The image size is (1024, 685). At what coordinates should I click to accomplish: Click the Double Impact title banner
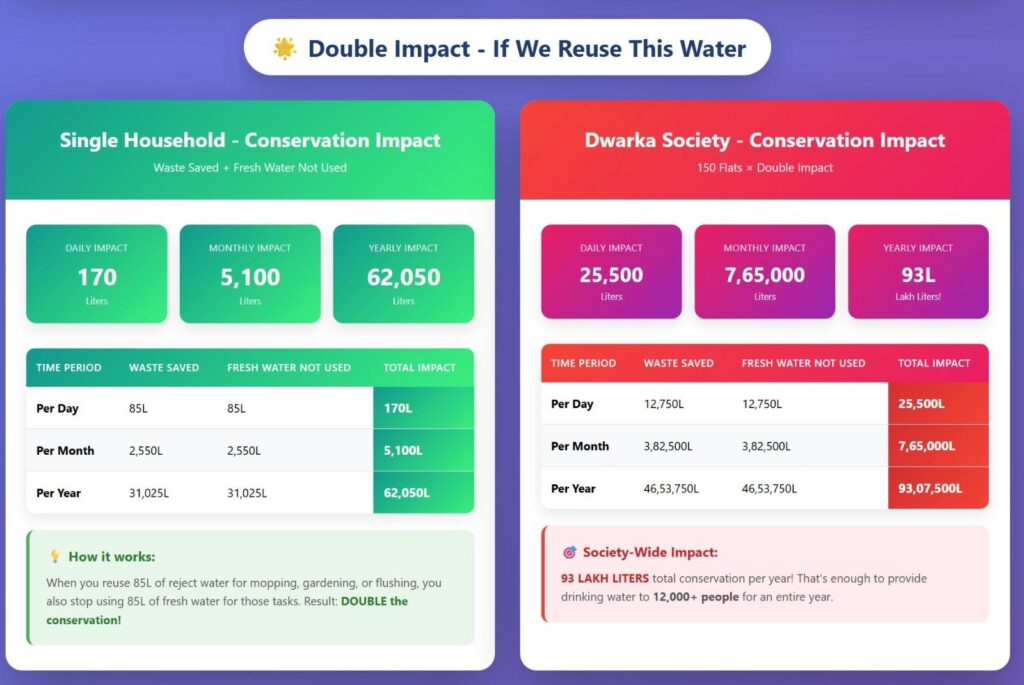tap(507, 48)
